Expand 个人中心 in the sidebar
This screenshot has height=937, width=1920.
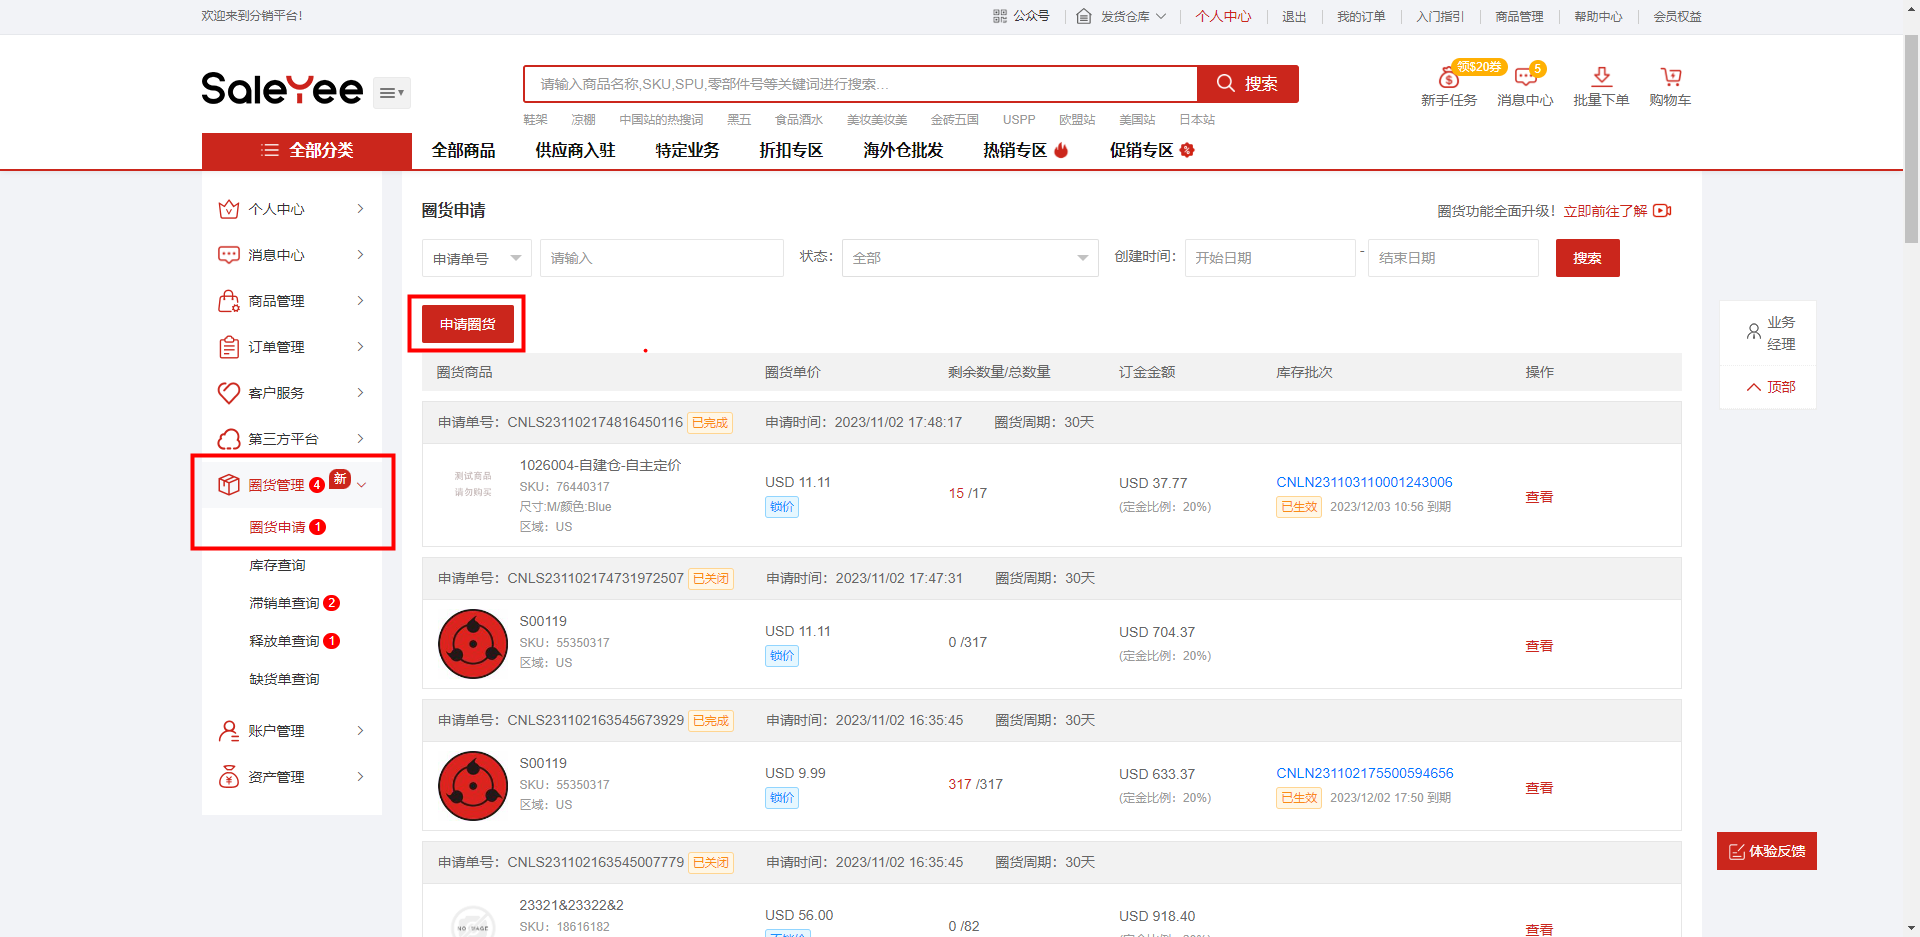click(291, 209)
